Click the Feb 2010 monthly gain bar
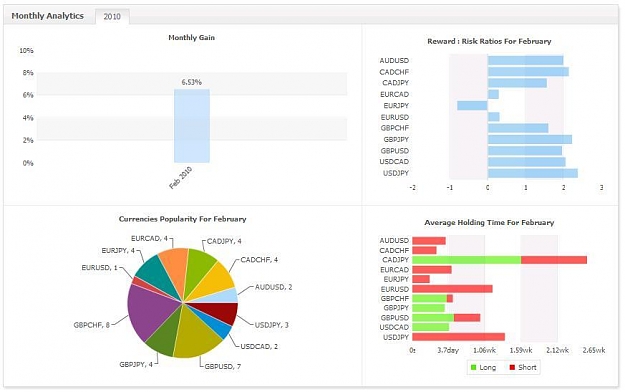 (192, 126)
